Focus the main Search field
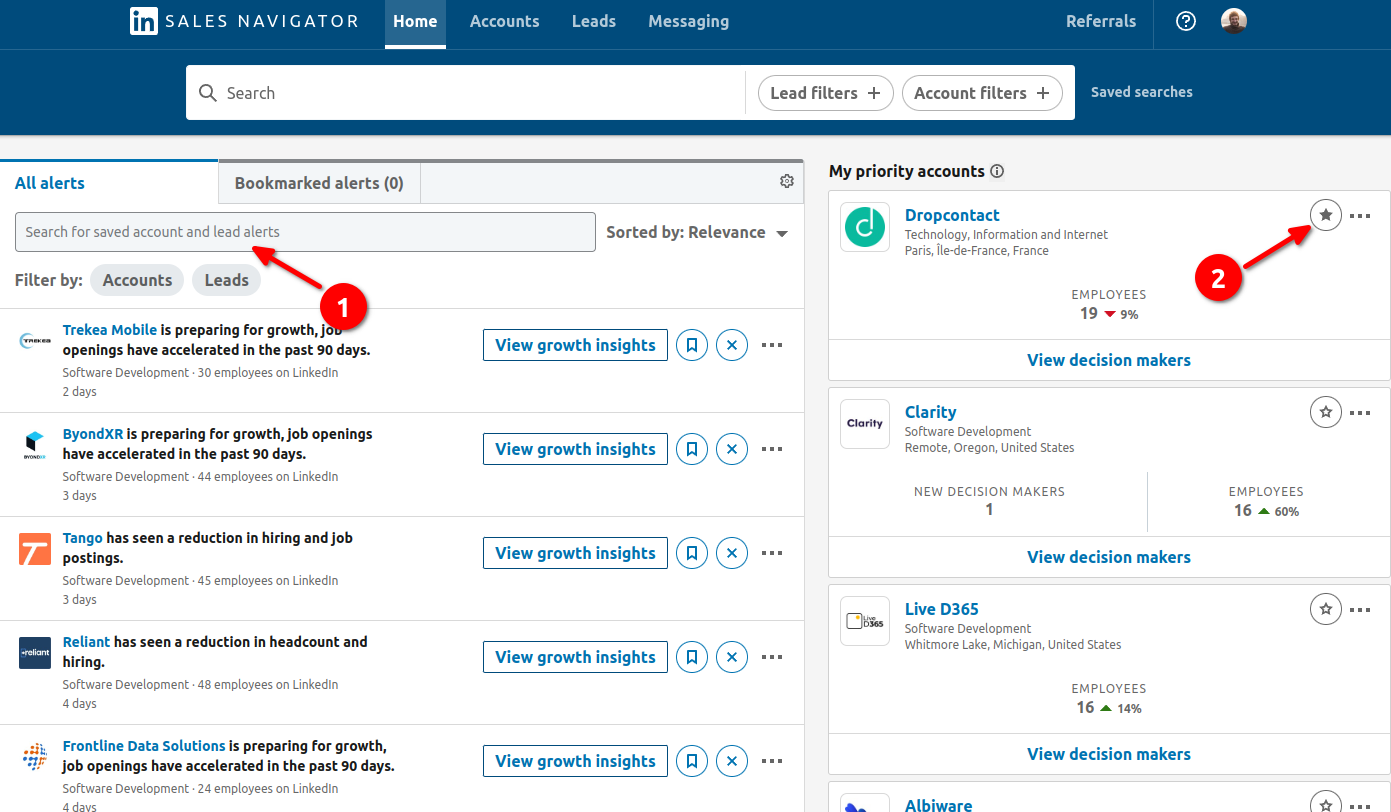 point(465,93)
